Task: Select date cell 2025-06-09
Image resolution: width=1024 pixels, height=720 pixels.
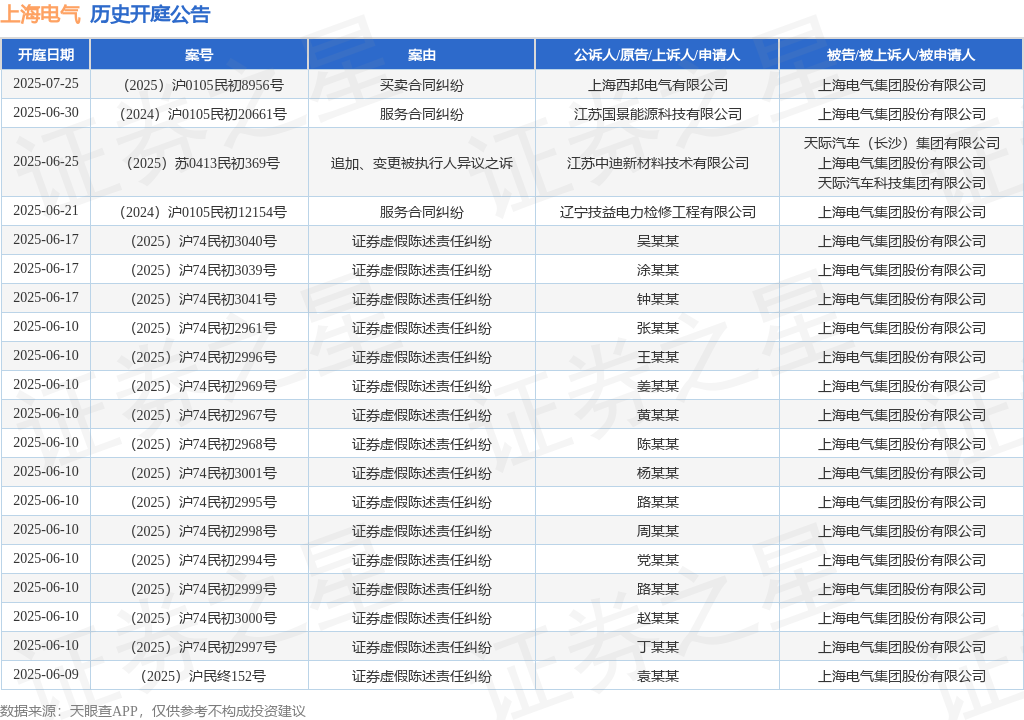Action: 46,674
